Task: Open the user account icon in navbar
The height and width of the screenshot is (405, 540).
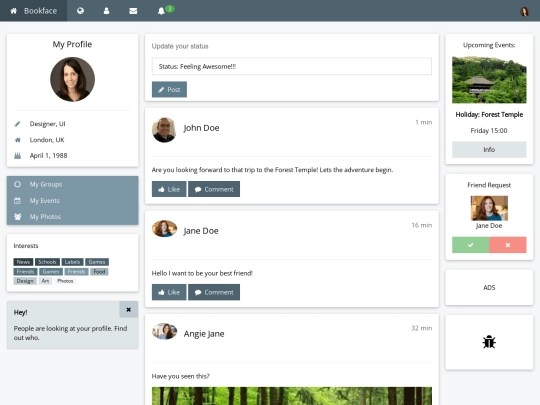Action: (106, 11)
